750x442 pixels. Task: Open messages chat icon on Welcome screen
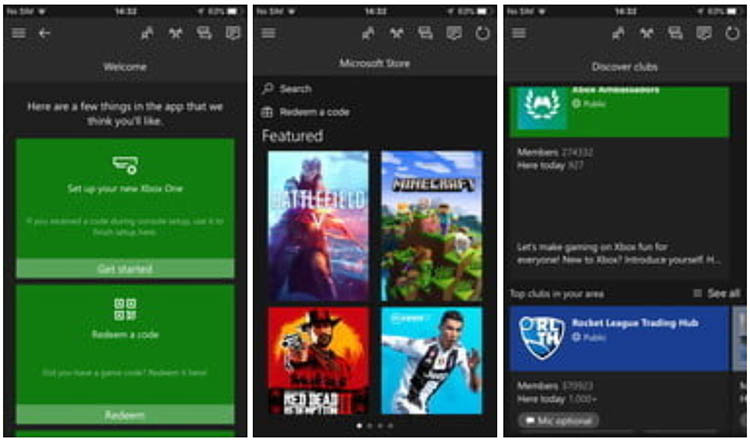[x=204, y=33]
